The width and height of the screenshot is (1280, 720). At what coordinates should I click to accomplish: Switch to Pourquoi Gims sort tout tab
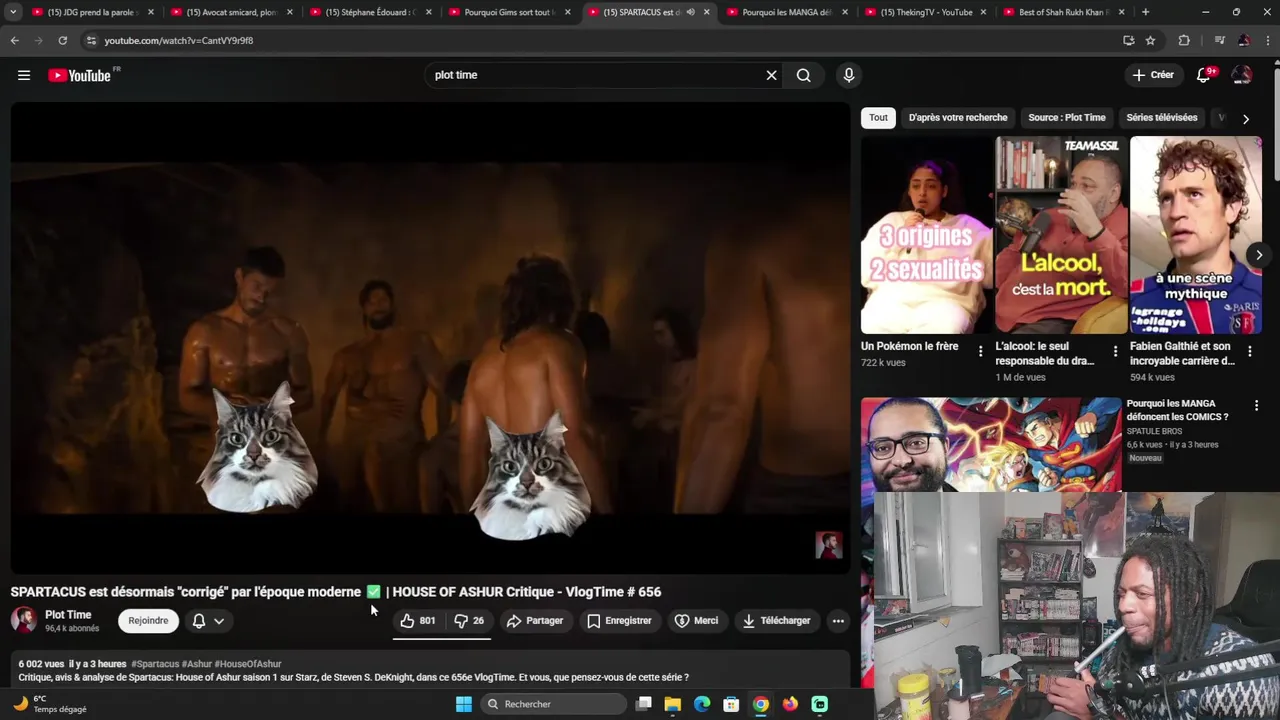pos(509,12)
